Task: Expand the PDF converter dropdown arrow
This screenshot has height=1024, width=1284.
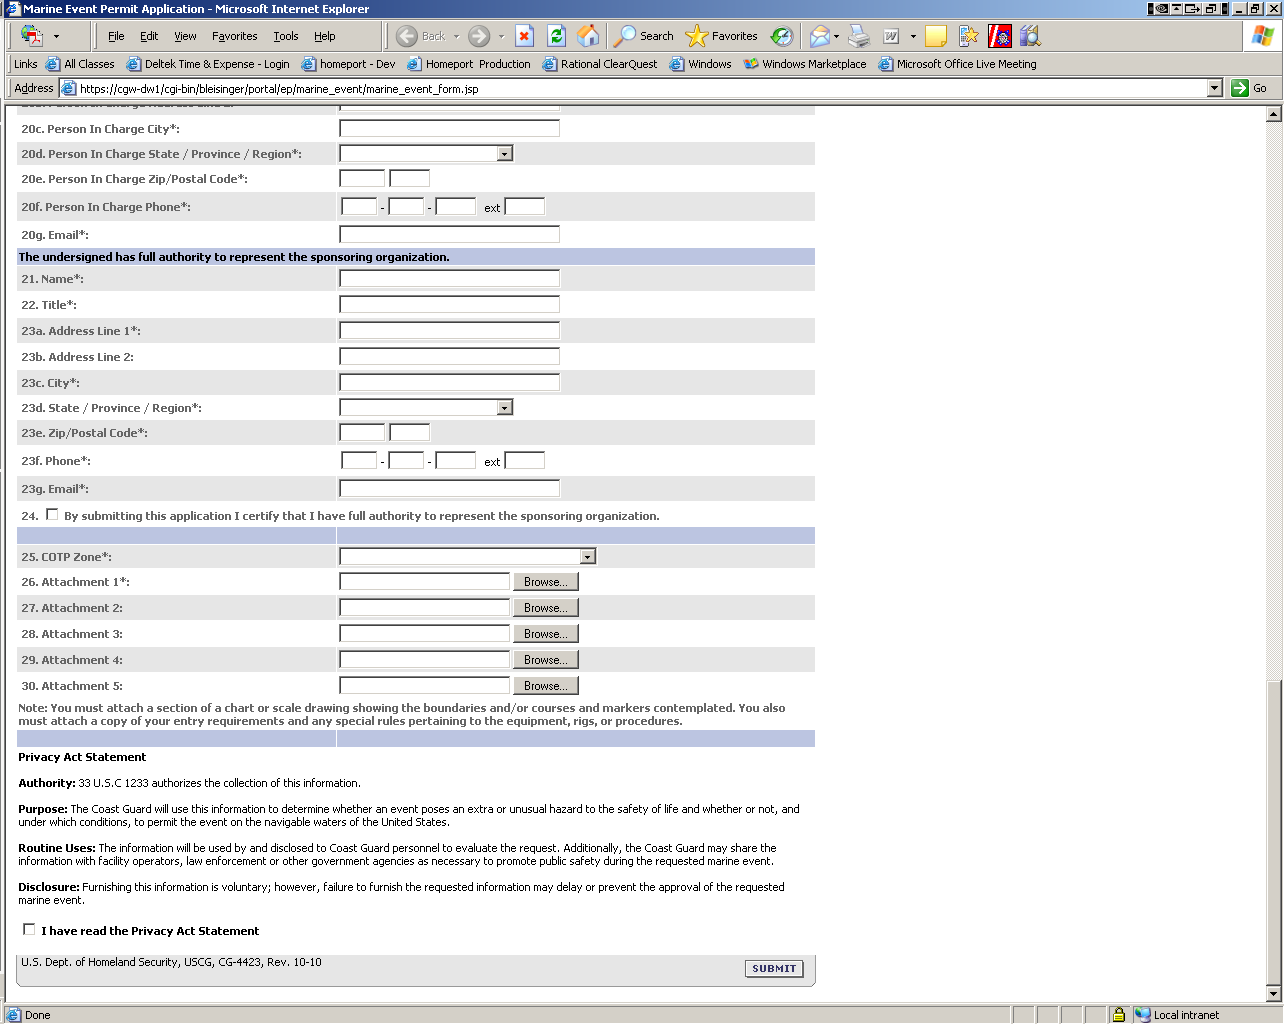Action: (56, 36)
